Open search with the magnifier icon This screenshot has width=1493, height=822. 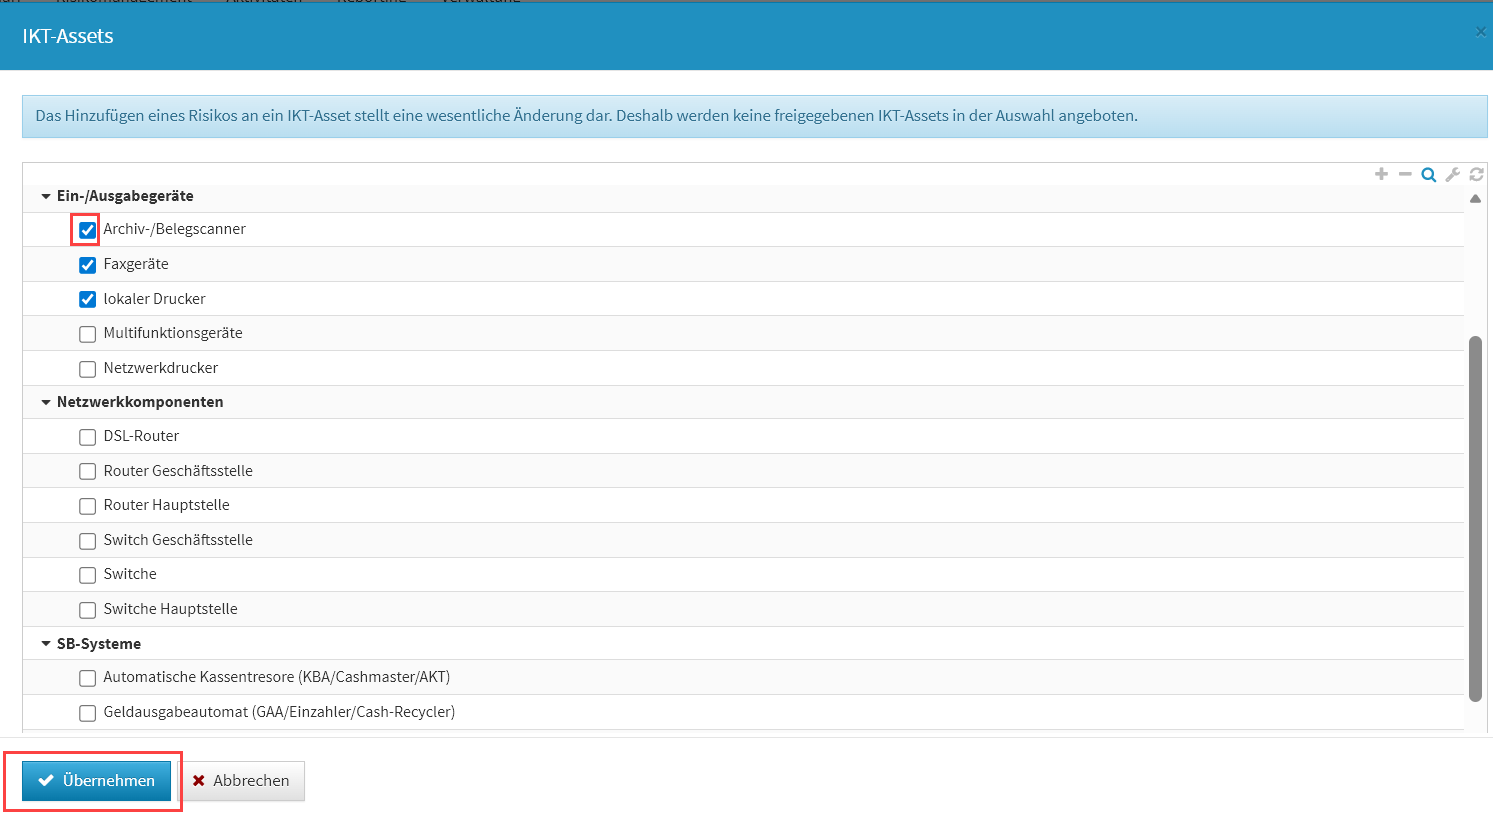[x=1429, y=175]
